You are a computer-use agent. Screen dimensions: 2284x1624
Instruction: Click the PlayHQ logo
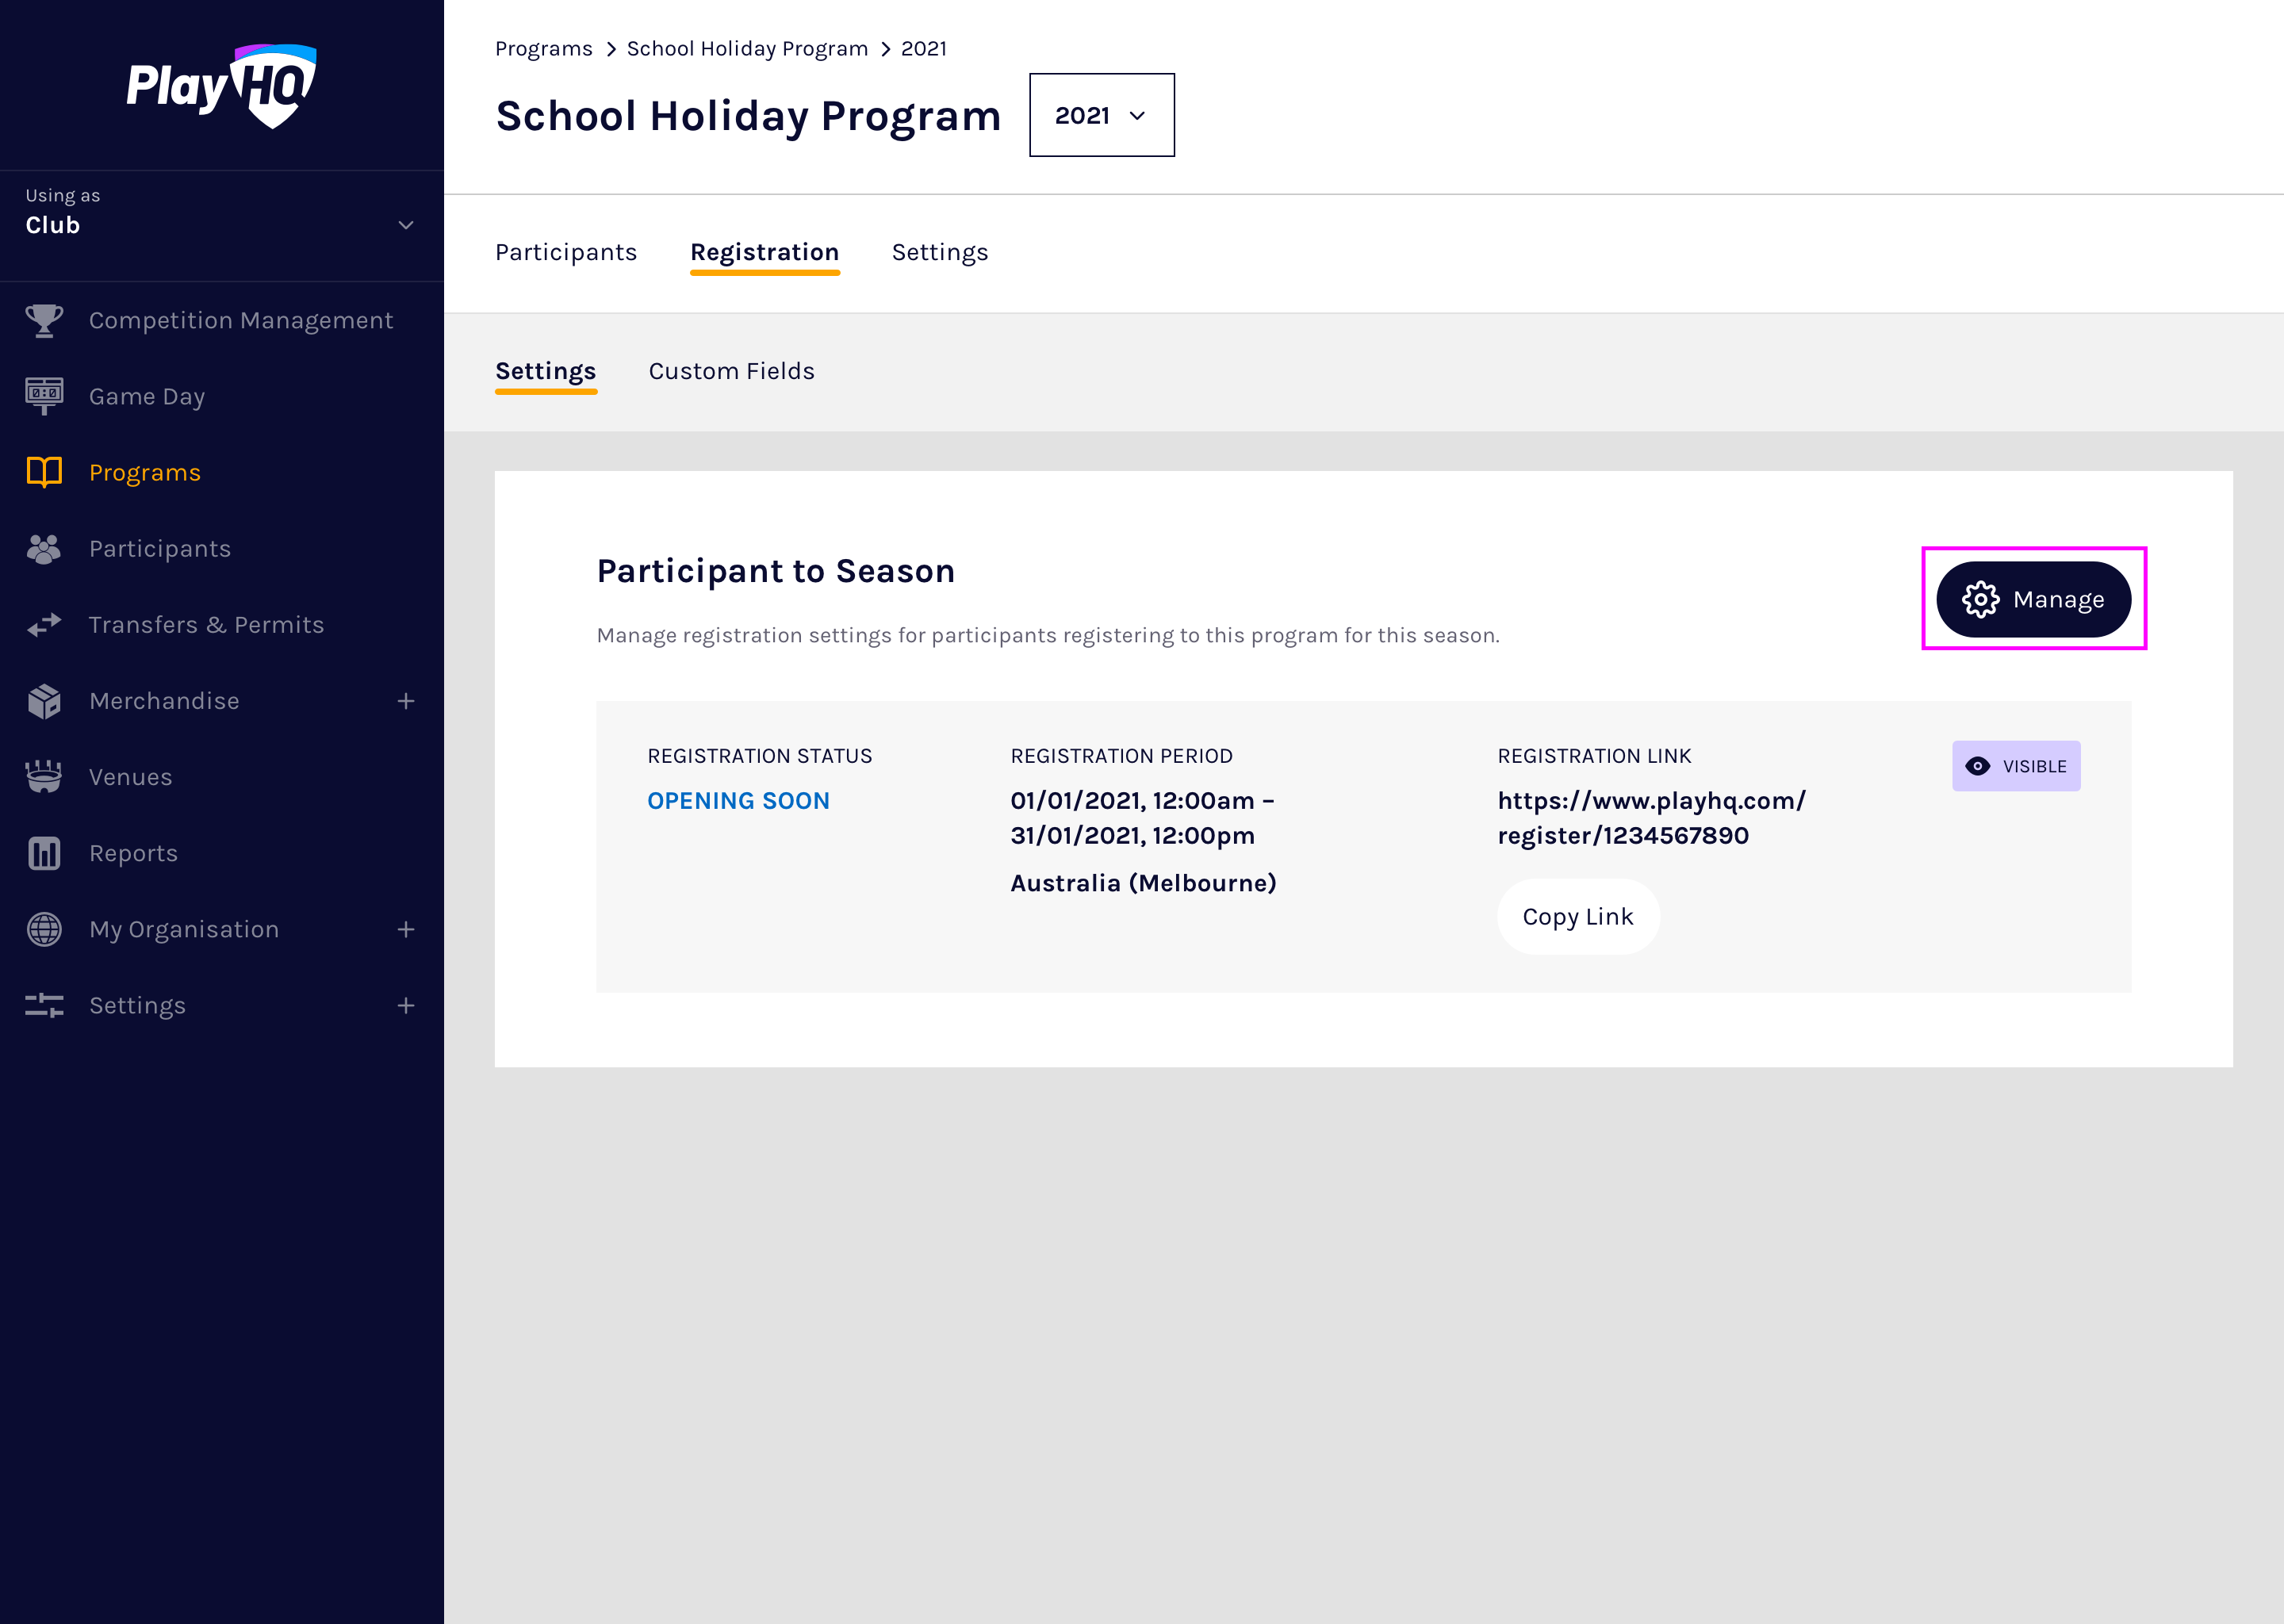coord(221,86)
